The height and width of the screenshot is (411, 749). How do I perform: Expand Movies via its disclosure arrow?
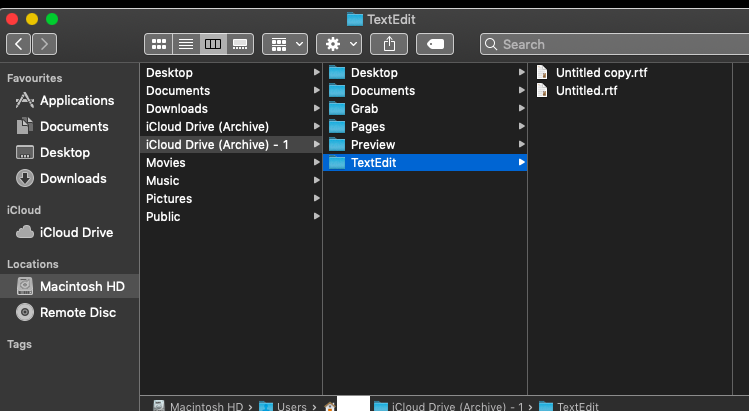pos(316,162)
